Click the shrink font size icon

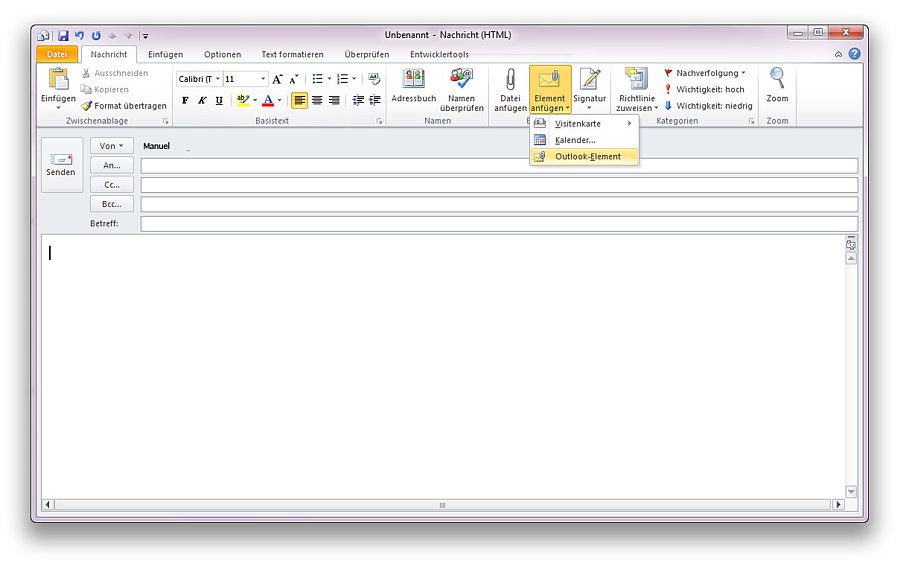294,79
